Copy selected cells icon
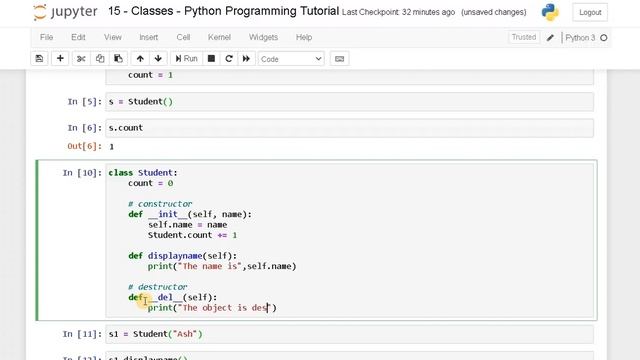640x360 pixels. coord(100,59)
